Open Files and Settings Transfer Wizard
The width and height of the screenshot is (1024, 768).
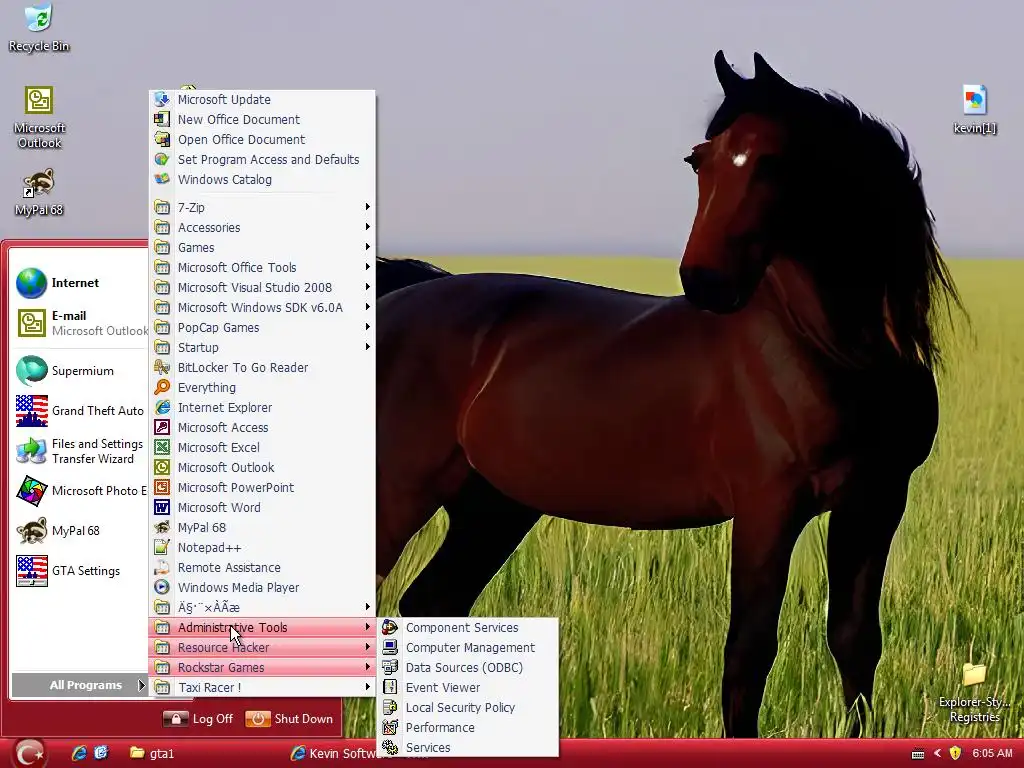click(78, 451)
